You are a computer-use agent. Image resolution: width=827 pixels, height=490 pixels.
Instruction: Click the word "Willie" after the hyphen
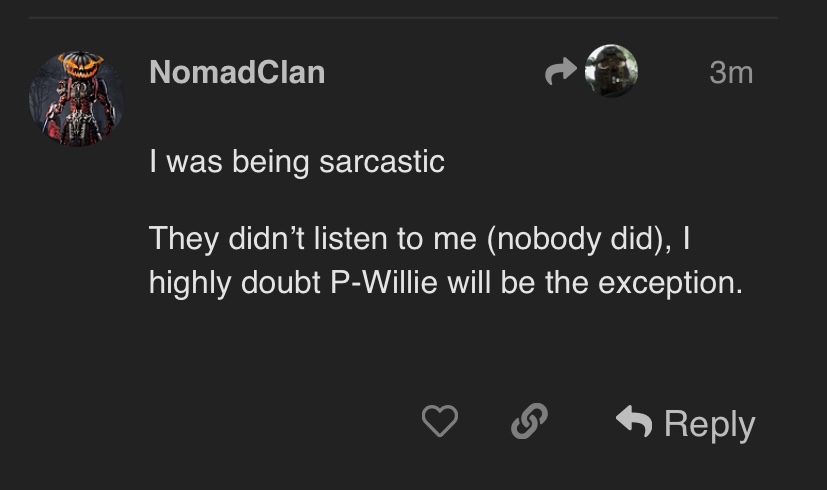[396, 282]
